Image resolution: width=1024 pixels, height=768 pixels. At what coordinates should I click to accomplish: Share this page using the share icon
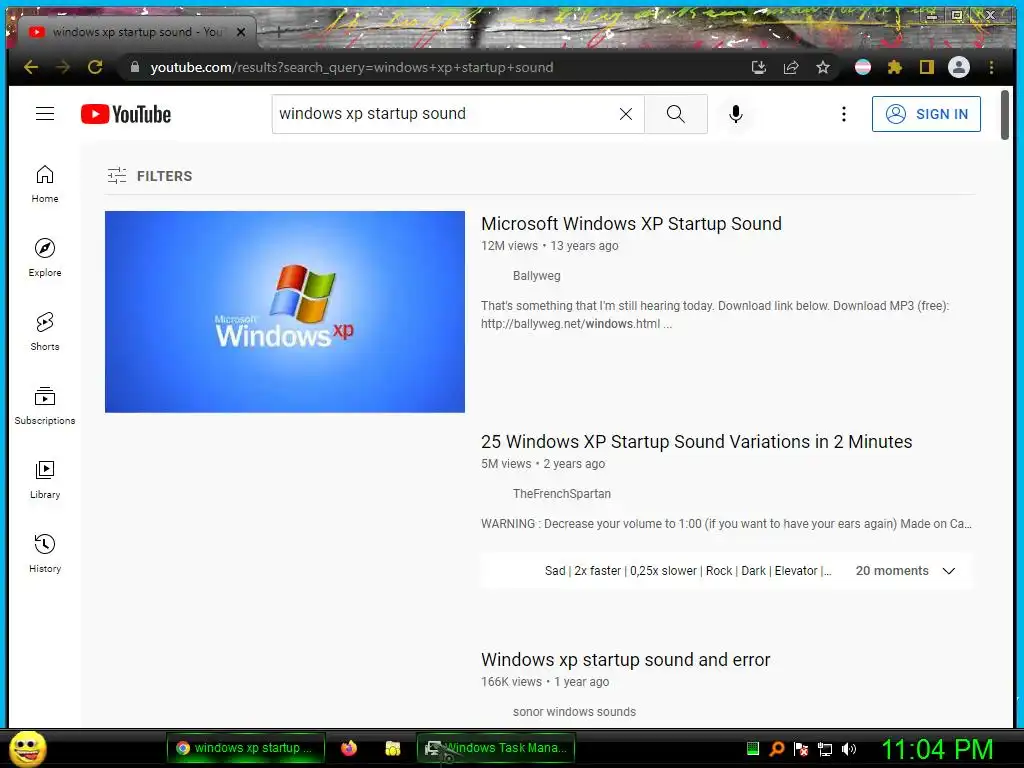pyautogui.click(x=791, y=67)
